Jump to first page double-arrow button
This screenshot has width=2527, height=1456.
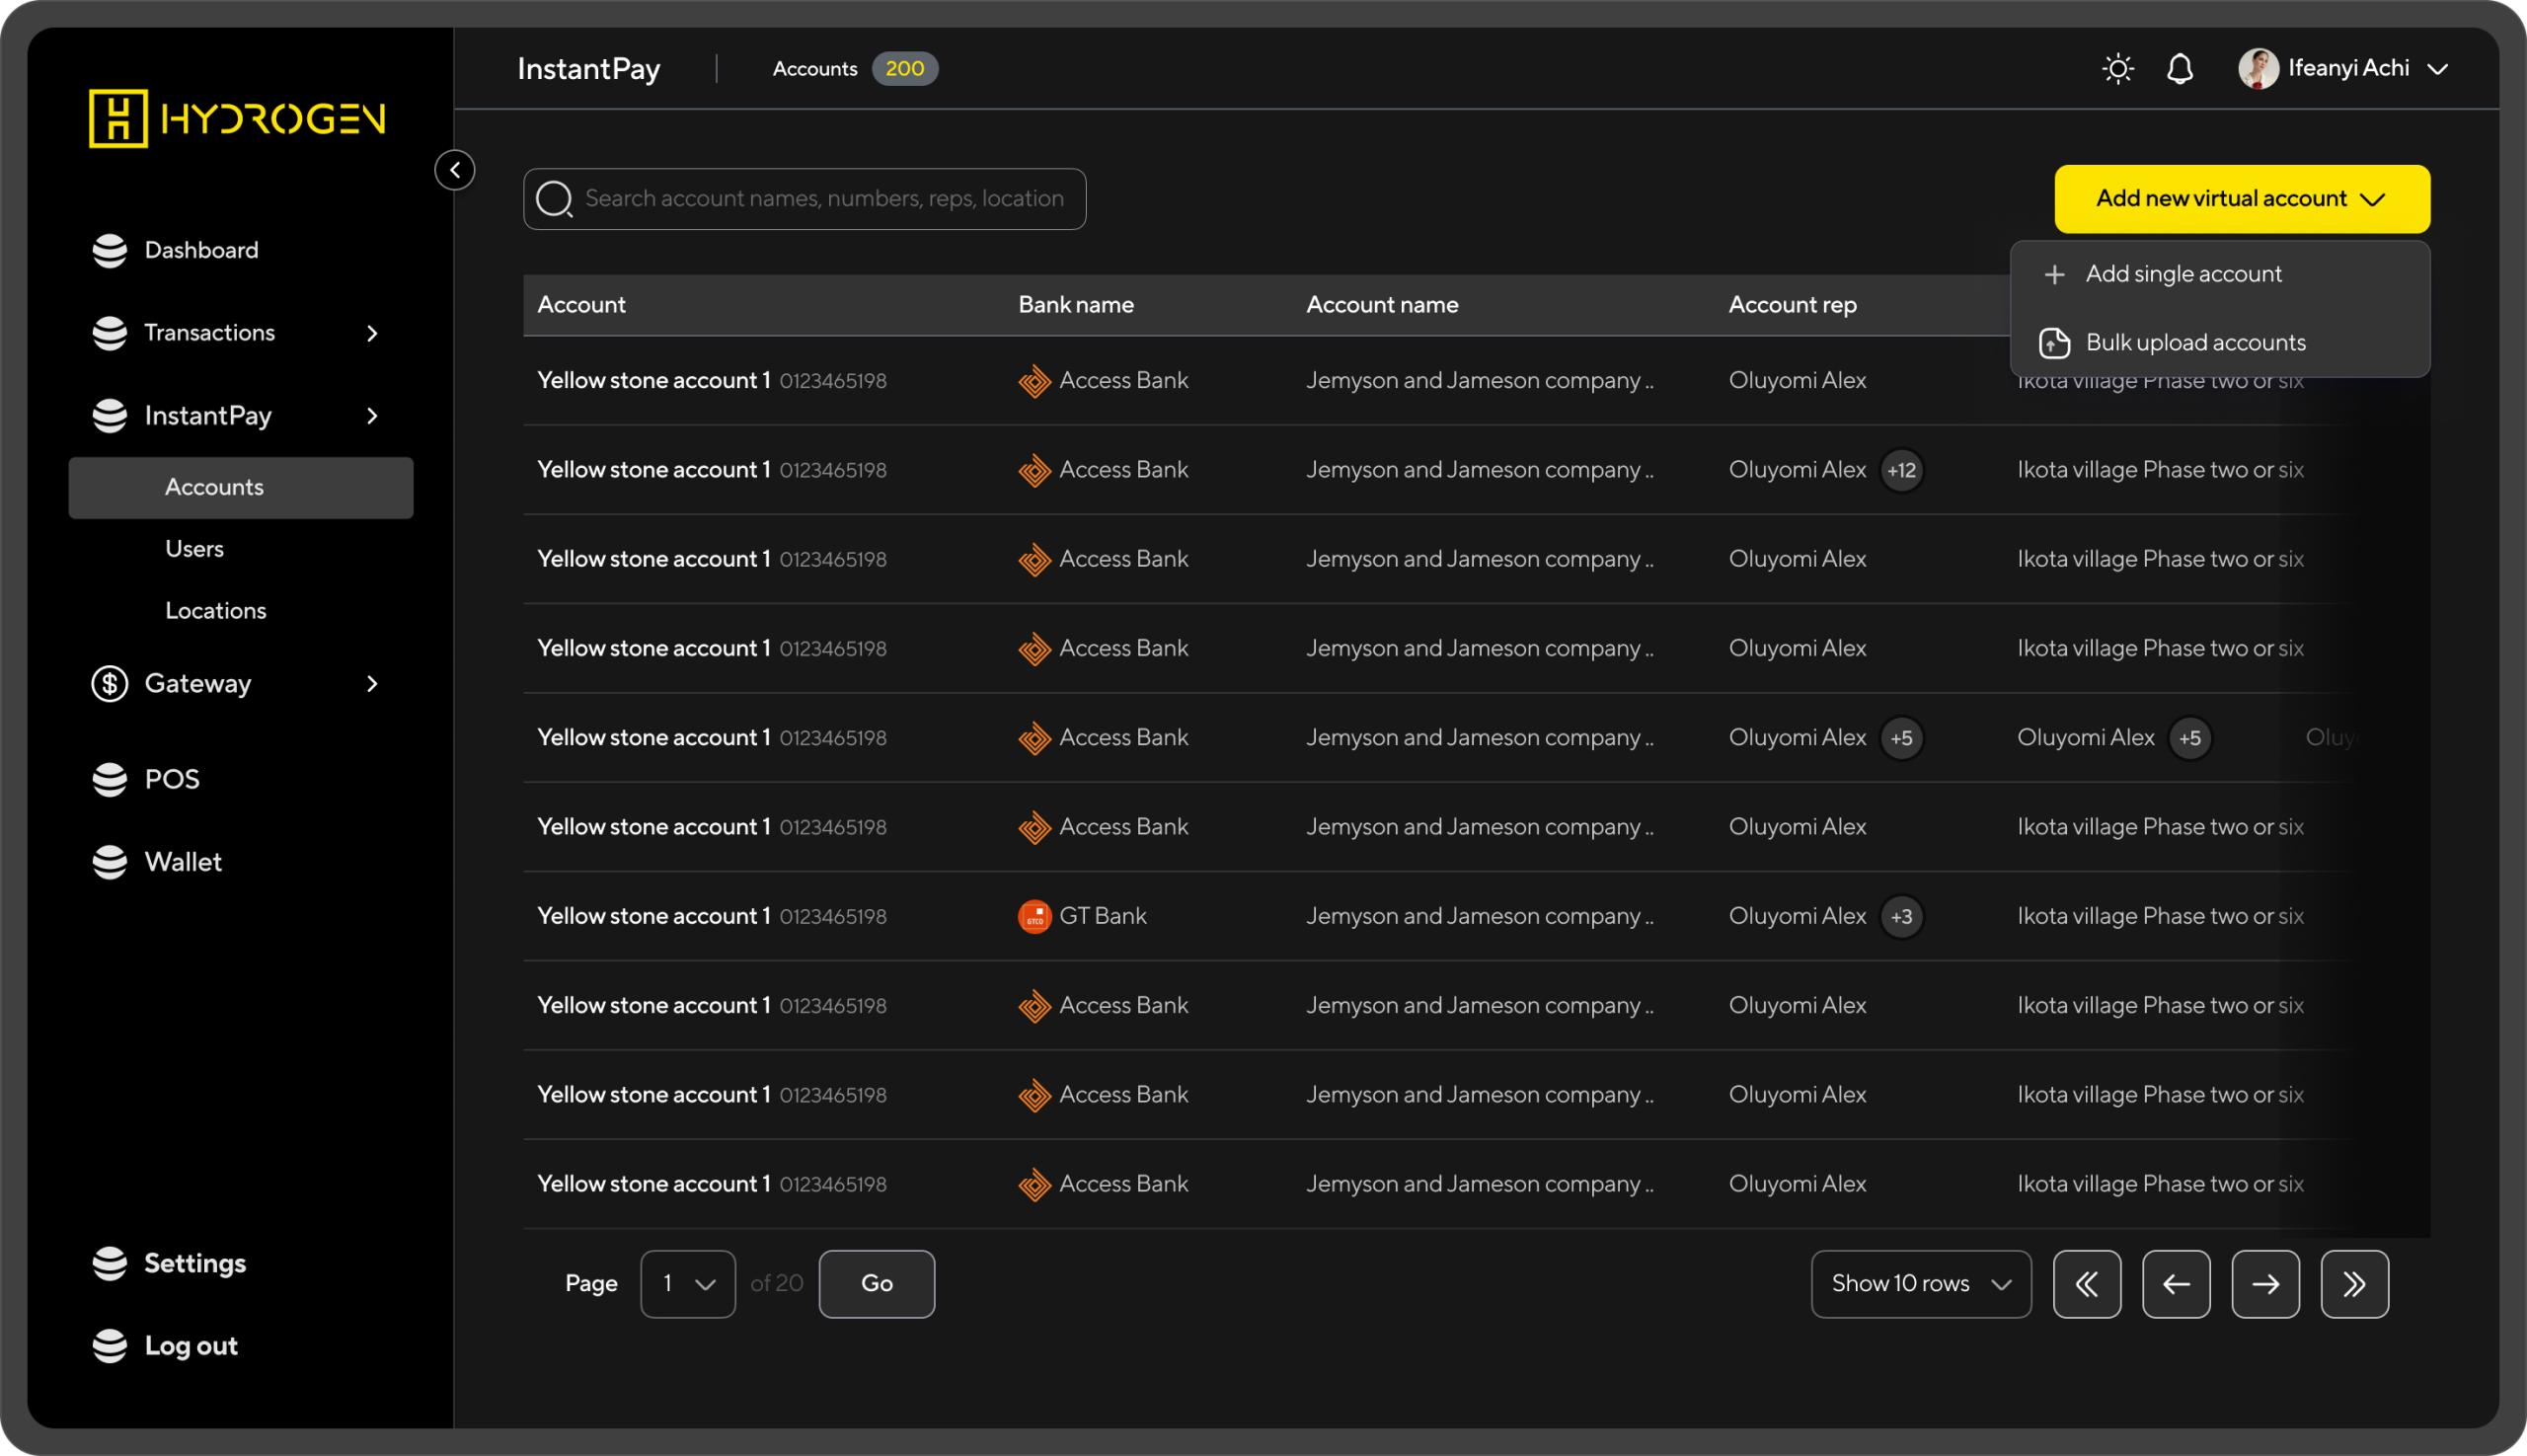(x=2086, y=1284)
